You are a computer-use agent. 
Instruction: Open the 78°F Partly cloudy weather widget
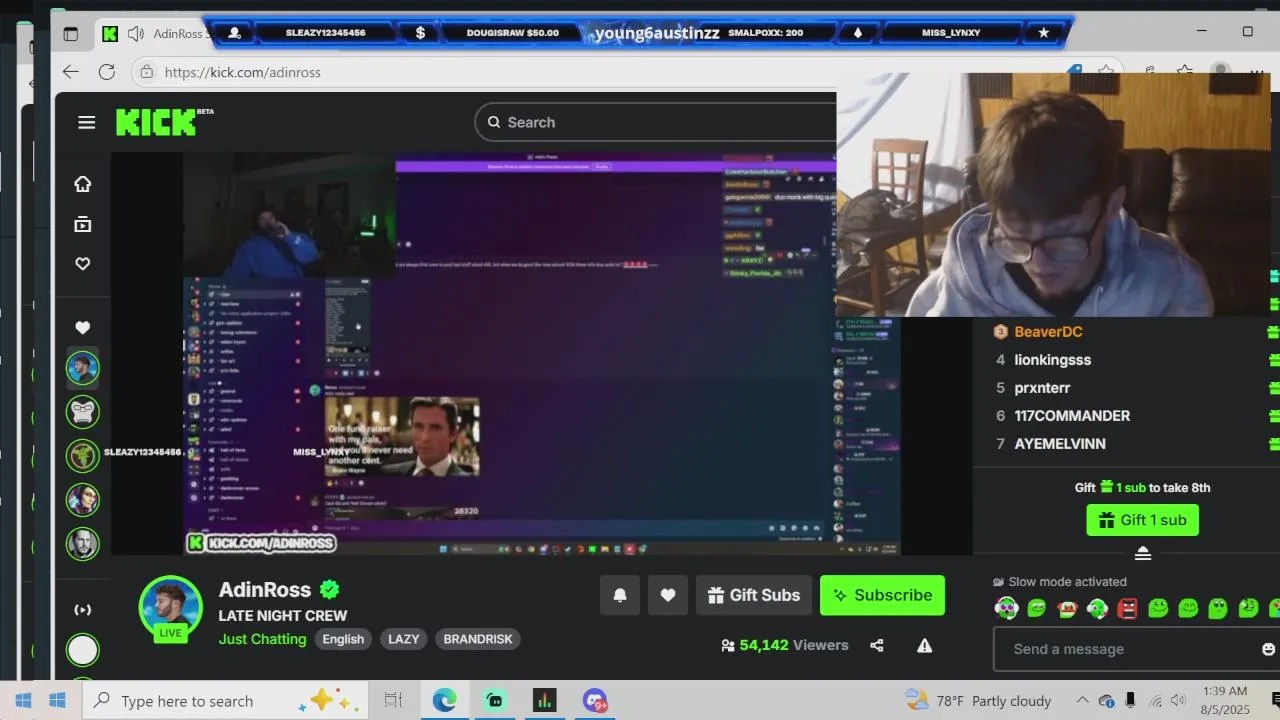(978, 701)
